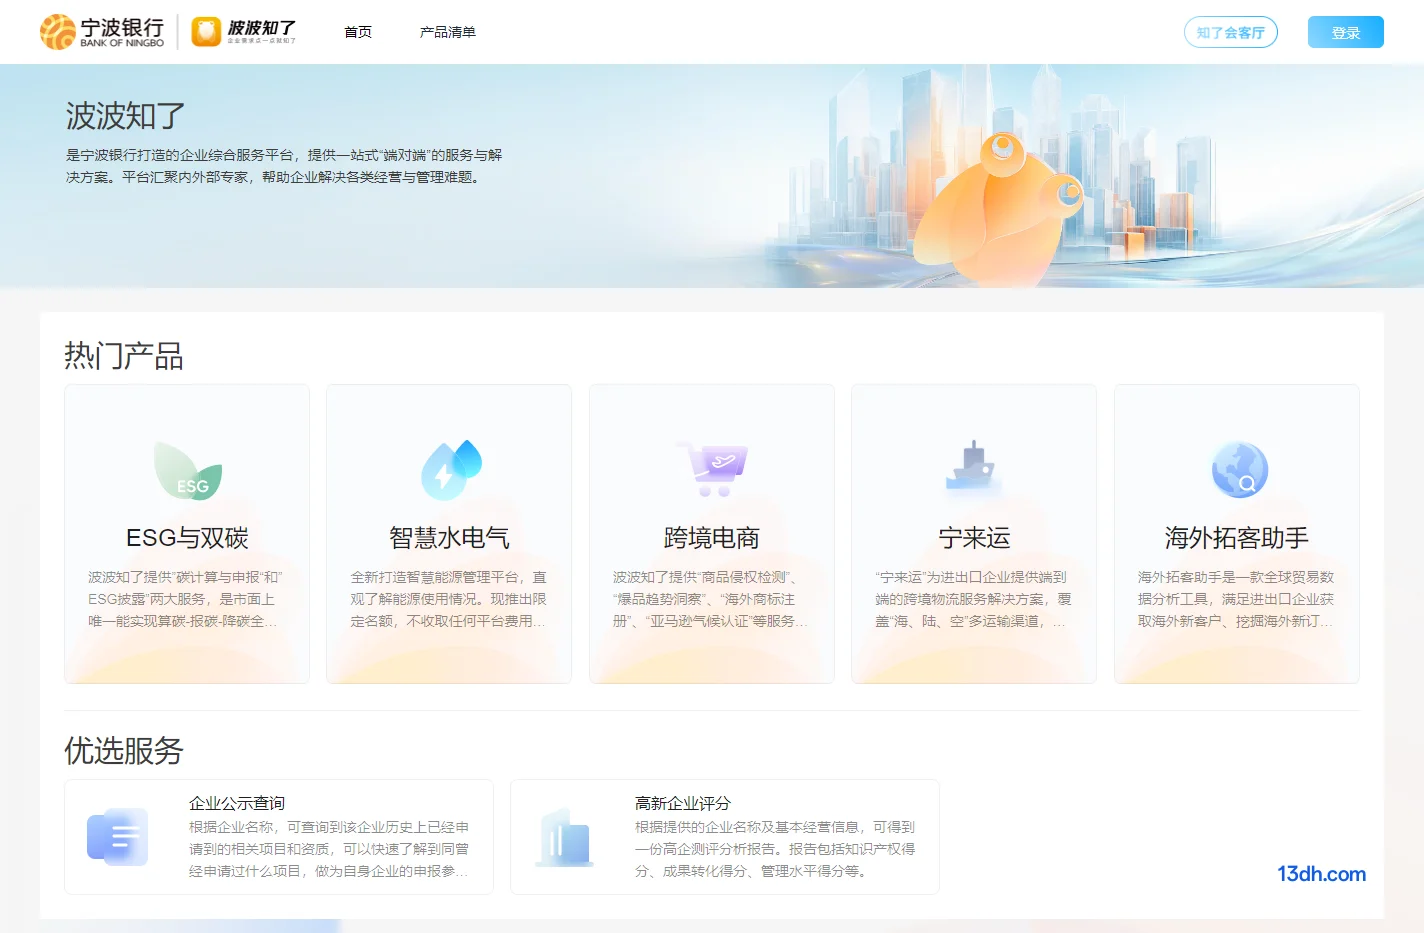The image size is (1424, 933).
Task: Open the 智慧水电气 product title
Action: click(449, 538)
